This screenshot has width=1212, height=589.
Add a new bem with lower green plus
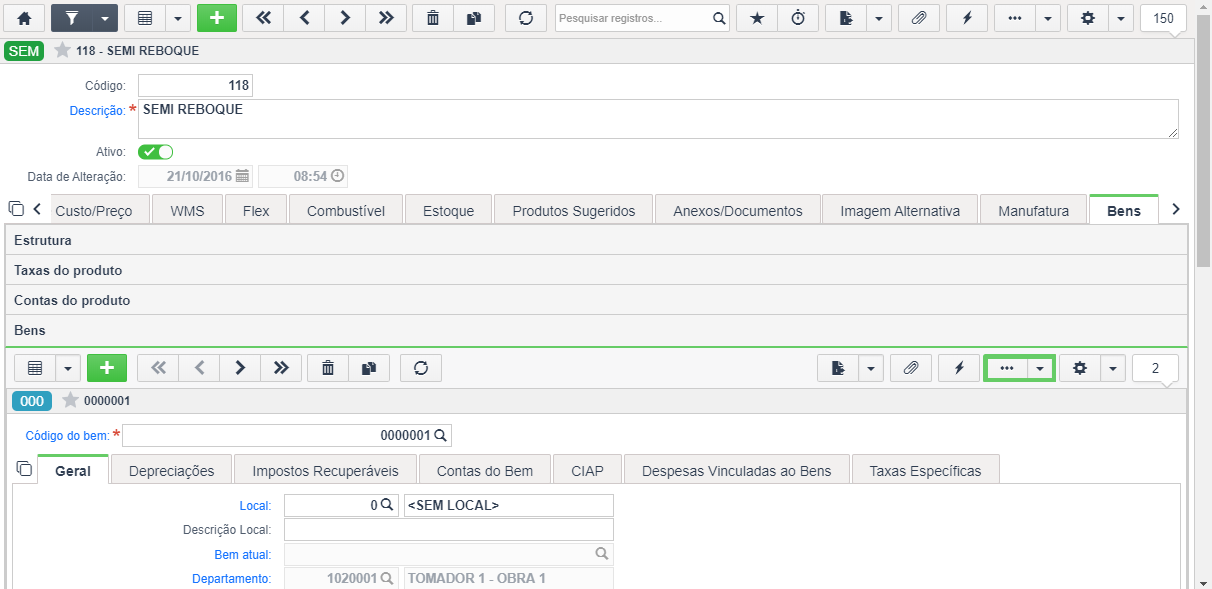point(107,368)
